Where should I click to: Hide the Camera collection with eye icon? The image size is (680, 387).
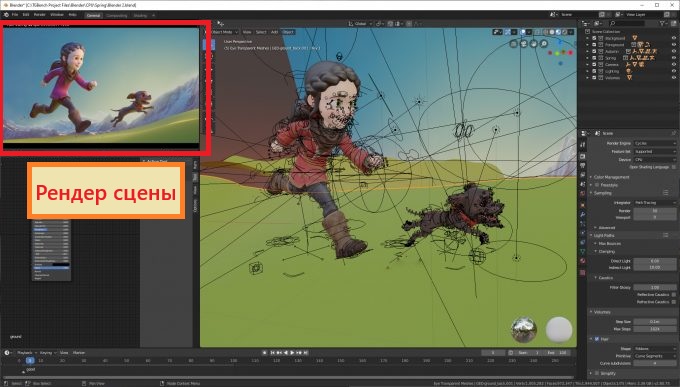(x=673, y=64)
